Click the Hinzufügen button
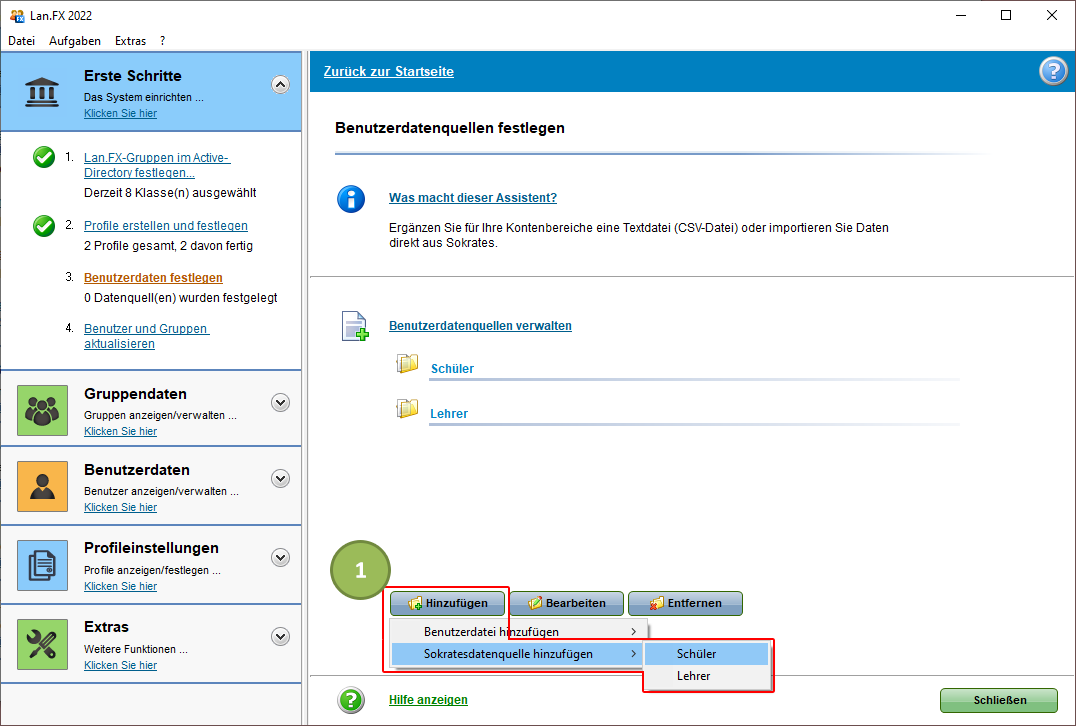The width and height of the screenshot is (1076, 726). coord(447,603)
